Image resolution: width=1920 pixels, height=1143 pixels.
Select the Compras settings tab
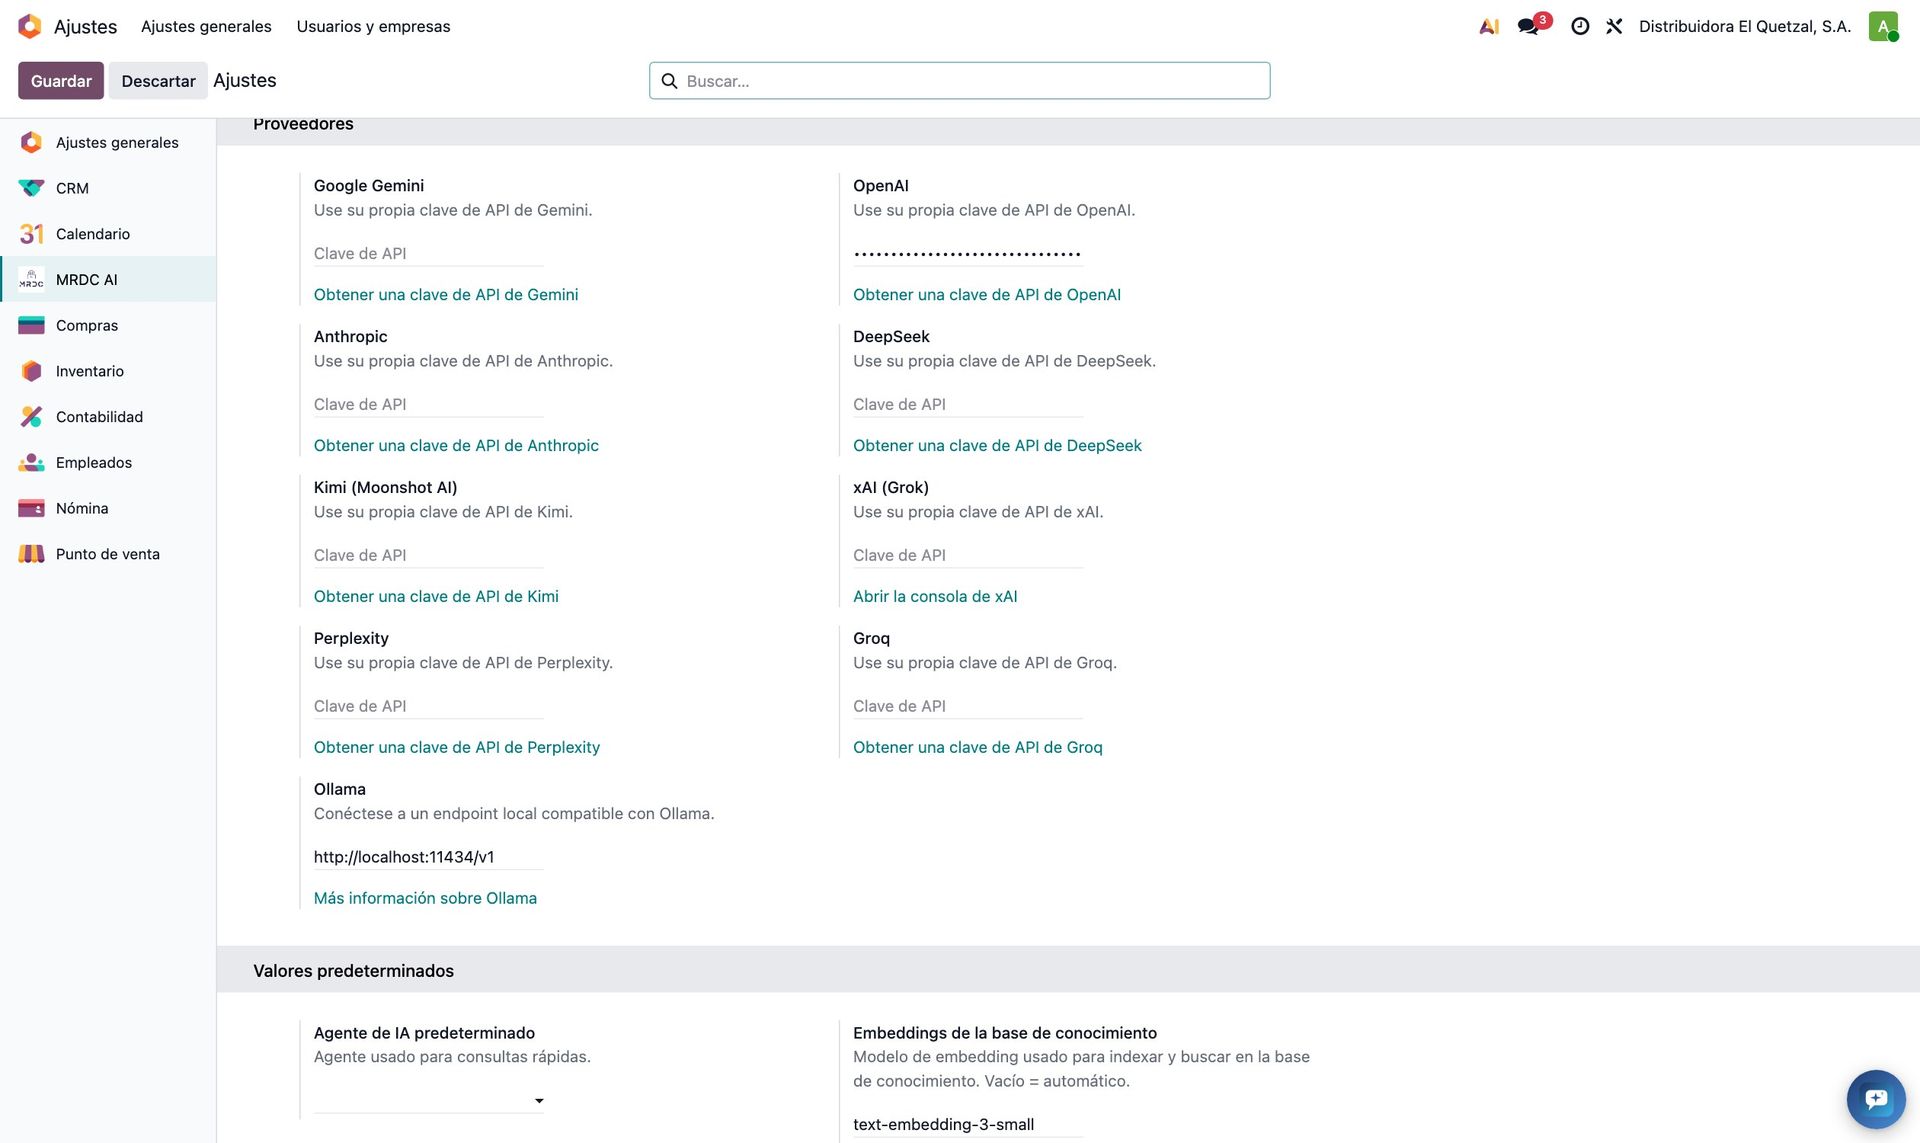coord(108,325)
